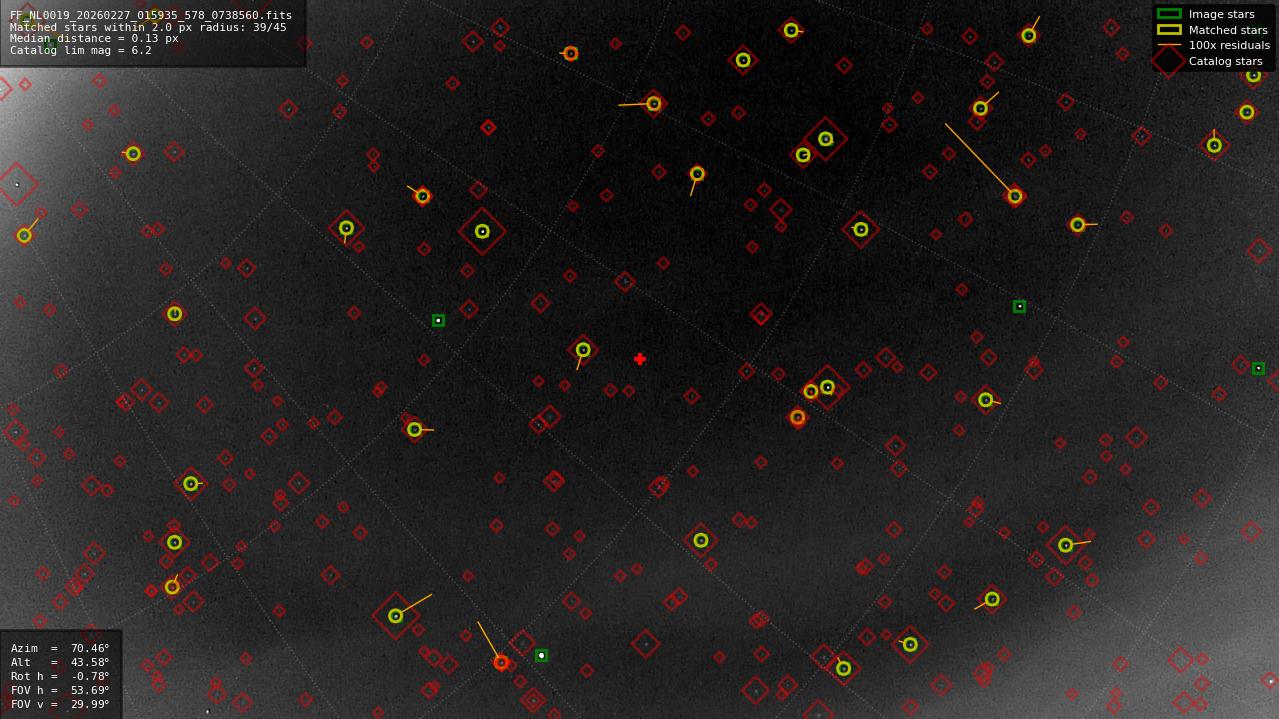Pick matched star with the longest orange residual

tap(1015, 196)
